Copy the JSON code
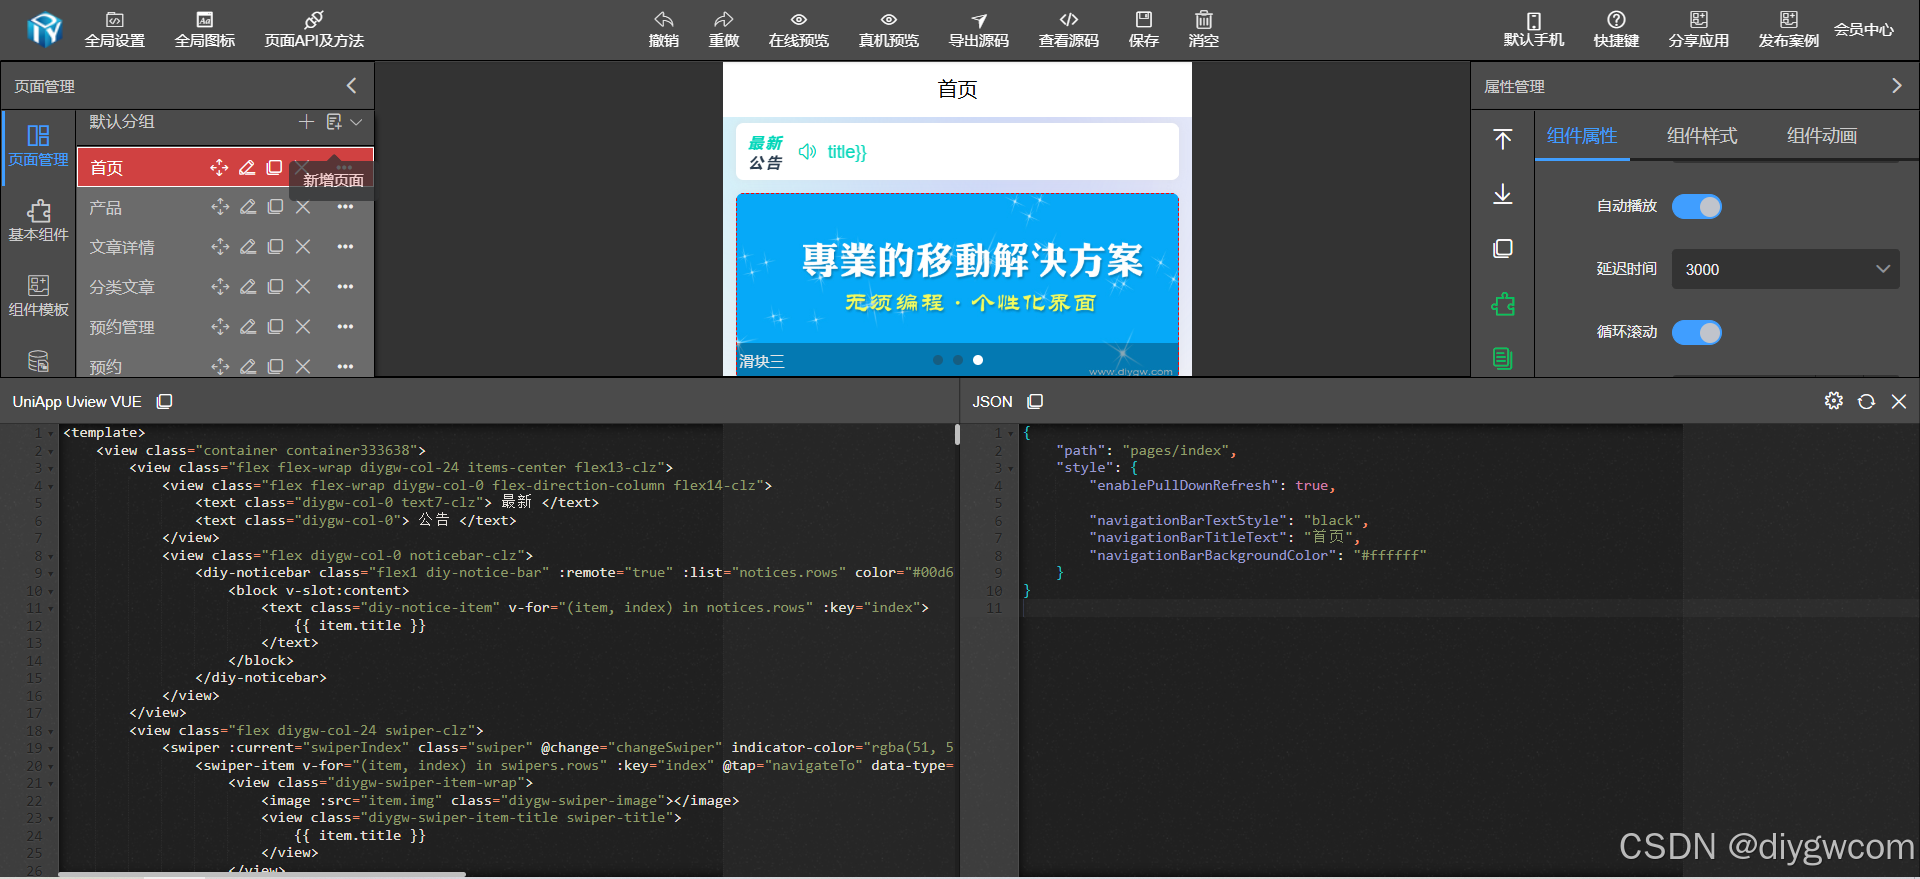Screen dimensions: 1920x879 [x=1035, y=401]
